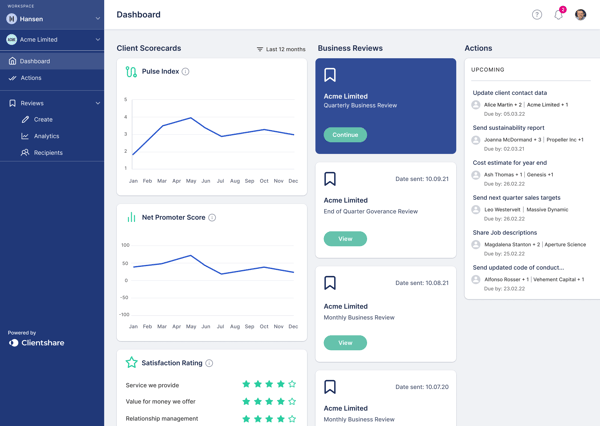This screenshot has width=600, height=426.
Task: Expand the Acme Limited client dropdown
Action: [x=98, y=39]
